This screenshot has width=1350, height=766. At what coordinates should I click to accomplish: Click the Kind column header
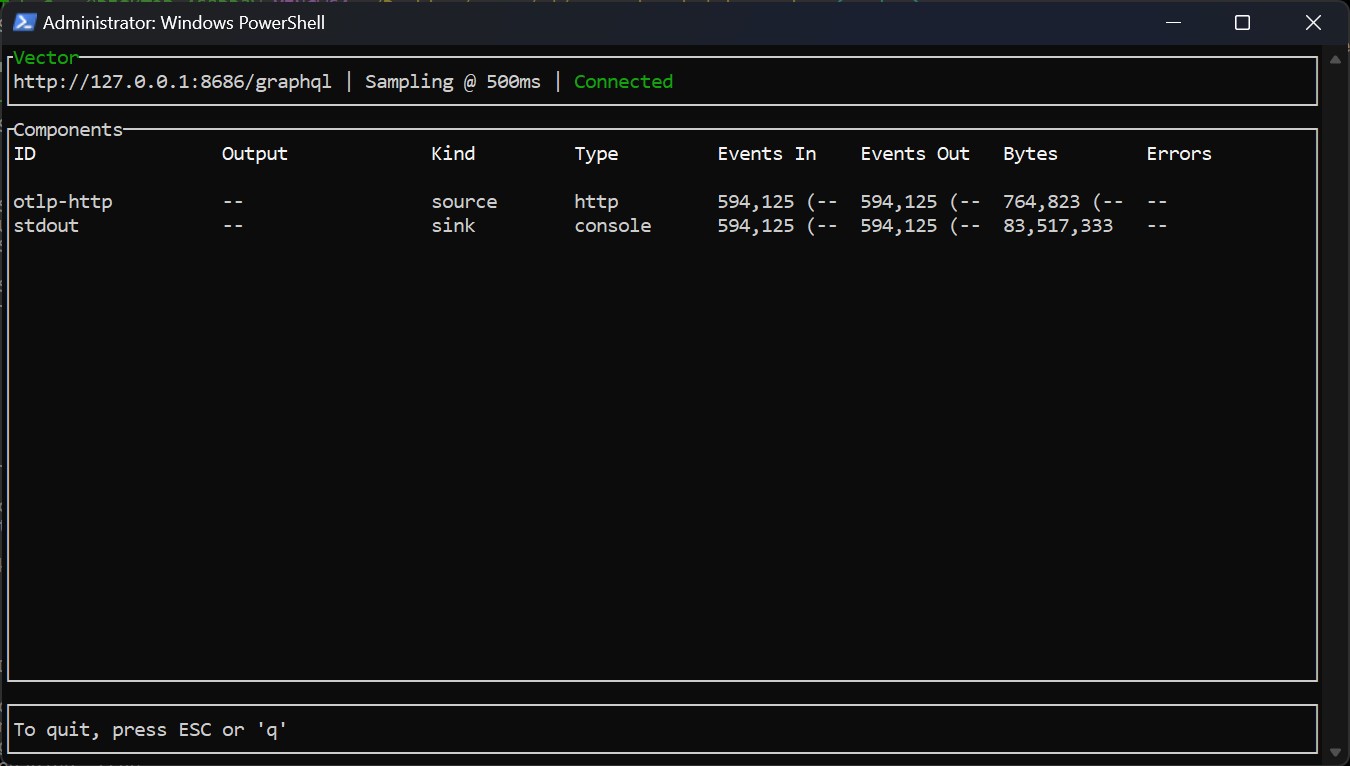coord(453,154)
